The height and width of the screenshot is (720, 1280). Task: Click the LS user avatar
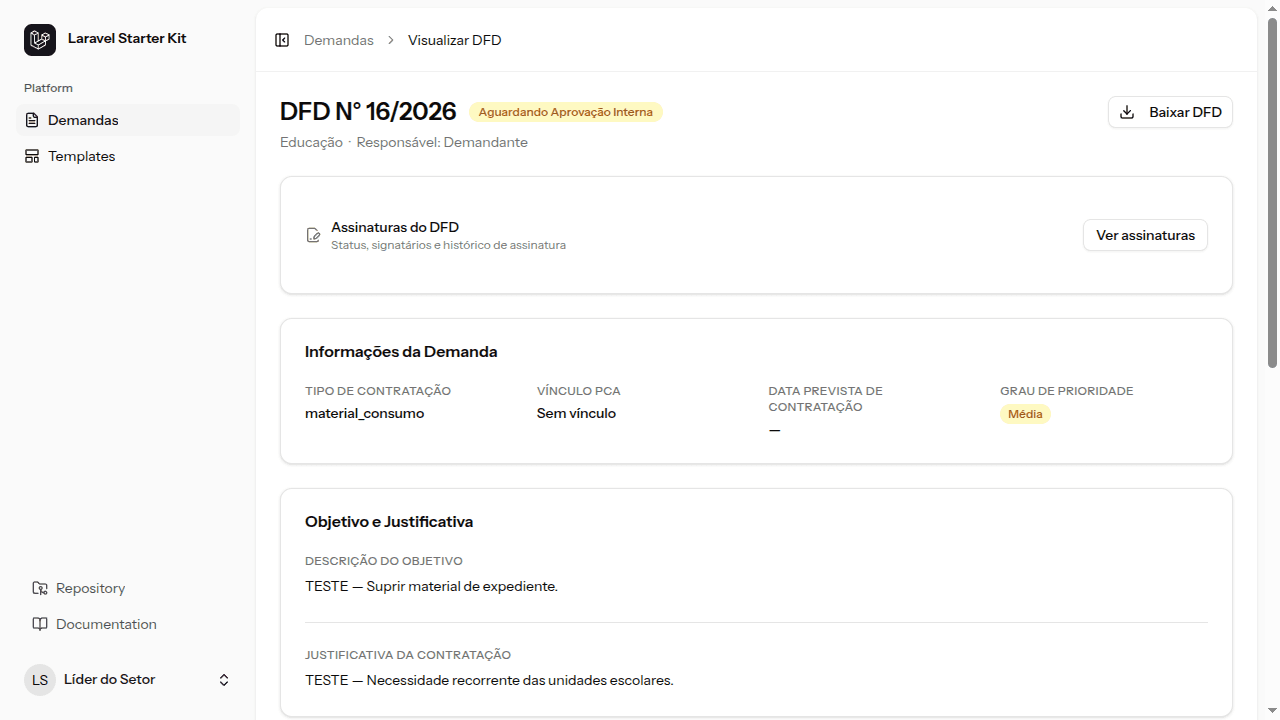tap(40, 680)
